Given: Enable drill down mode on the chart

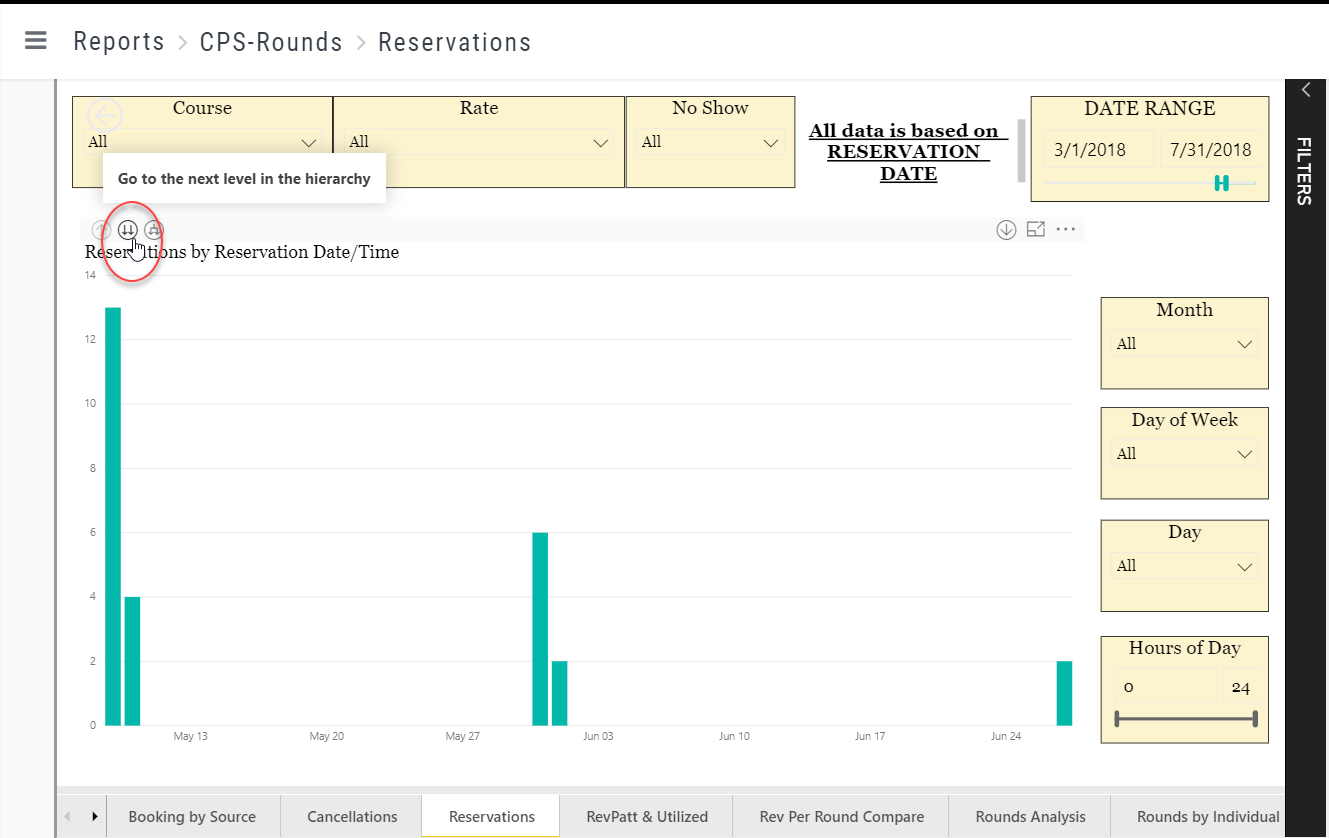Looking at the screenshot, I should tap(1006, 229).
